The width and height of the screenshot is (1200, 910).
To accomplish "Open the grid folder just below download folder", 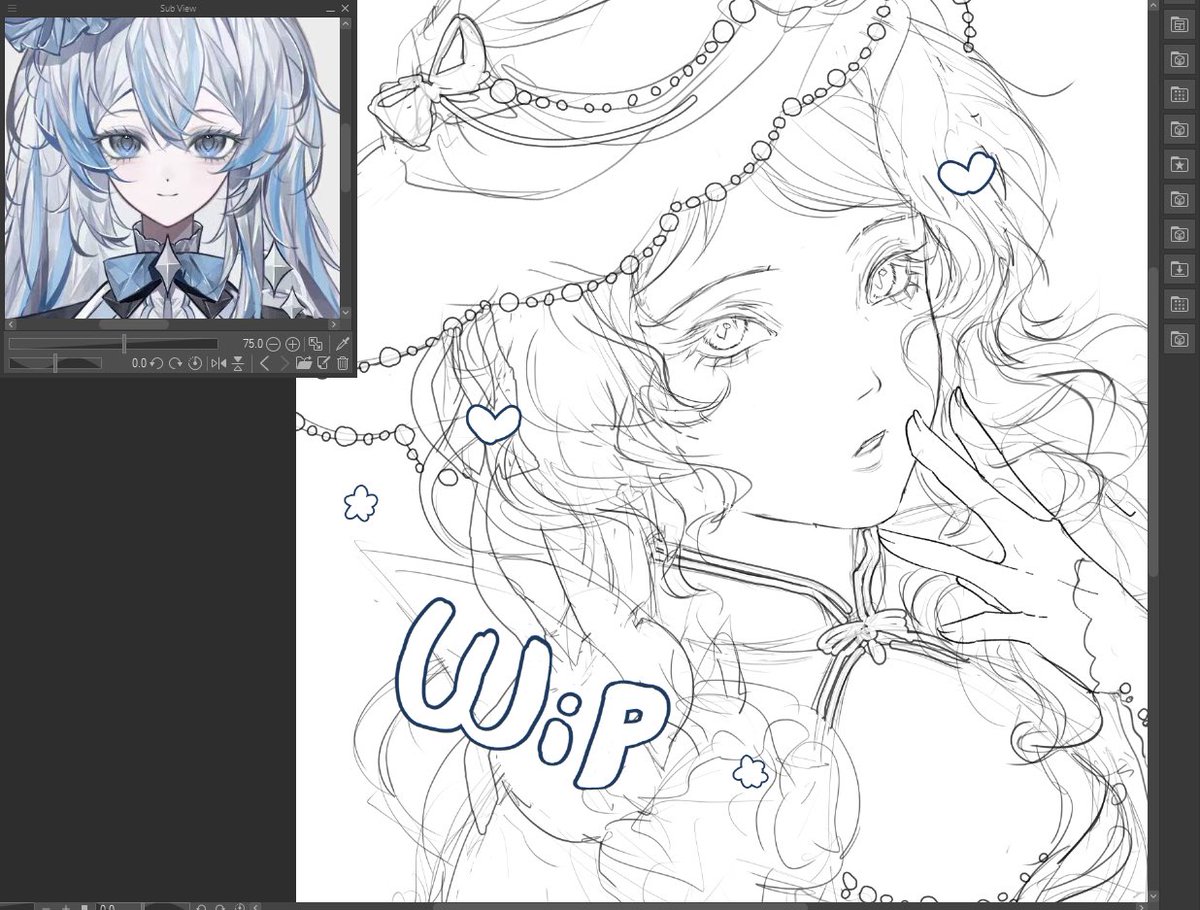I will [1180, 304].
